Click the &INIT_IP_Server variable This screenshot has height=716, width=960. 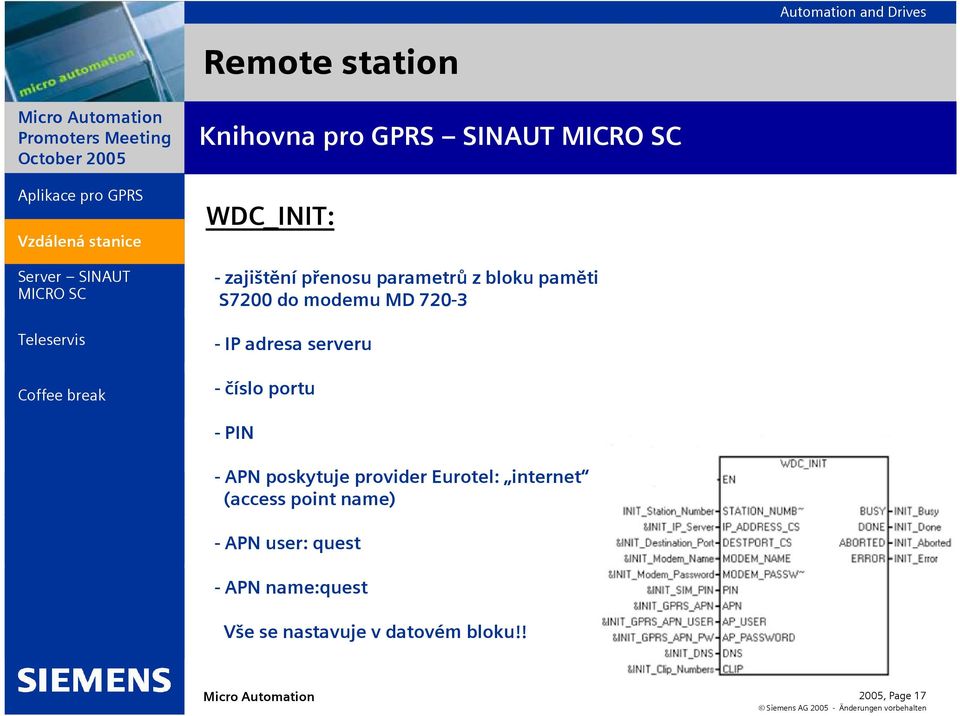click(x=678, y=527)
